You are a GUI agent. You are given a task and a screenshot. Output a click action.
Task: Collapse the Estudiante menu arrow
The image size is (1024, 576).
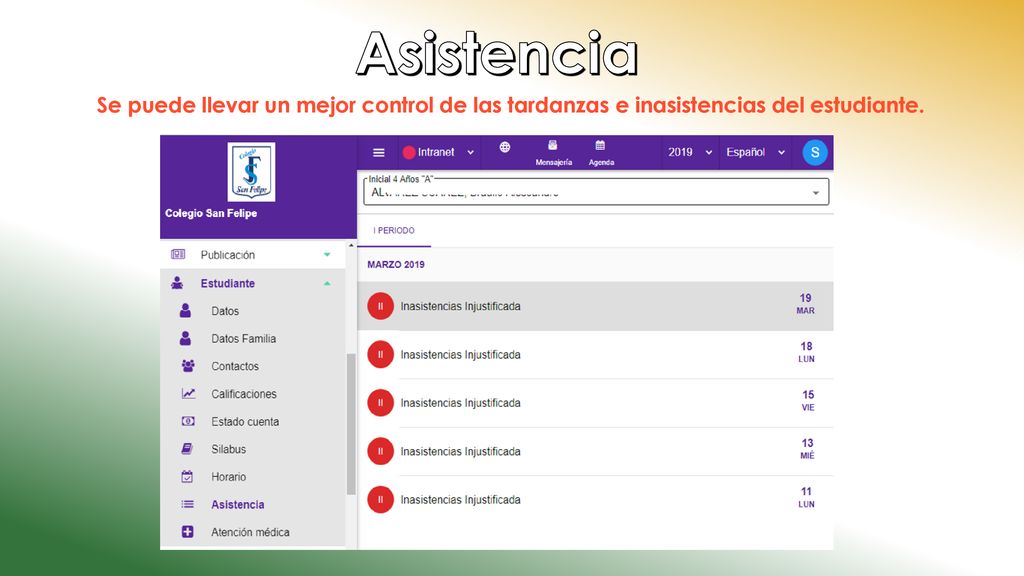pos(327,283)
